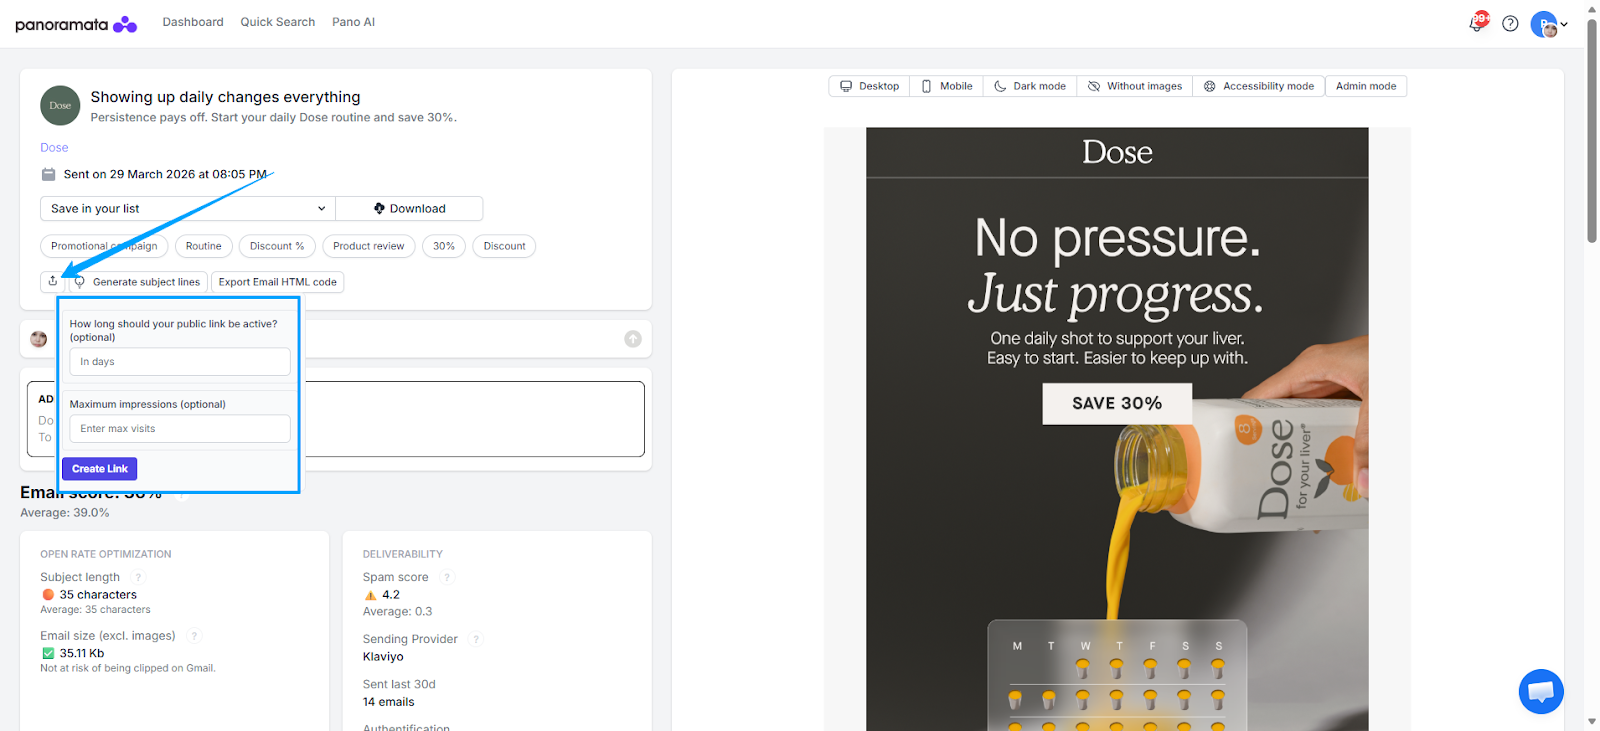Switch preview to Admin mode
This screenshot has width=1600, height=731.
[x=1366, y=86]
